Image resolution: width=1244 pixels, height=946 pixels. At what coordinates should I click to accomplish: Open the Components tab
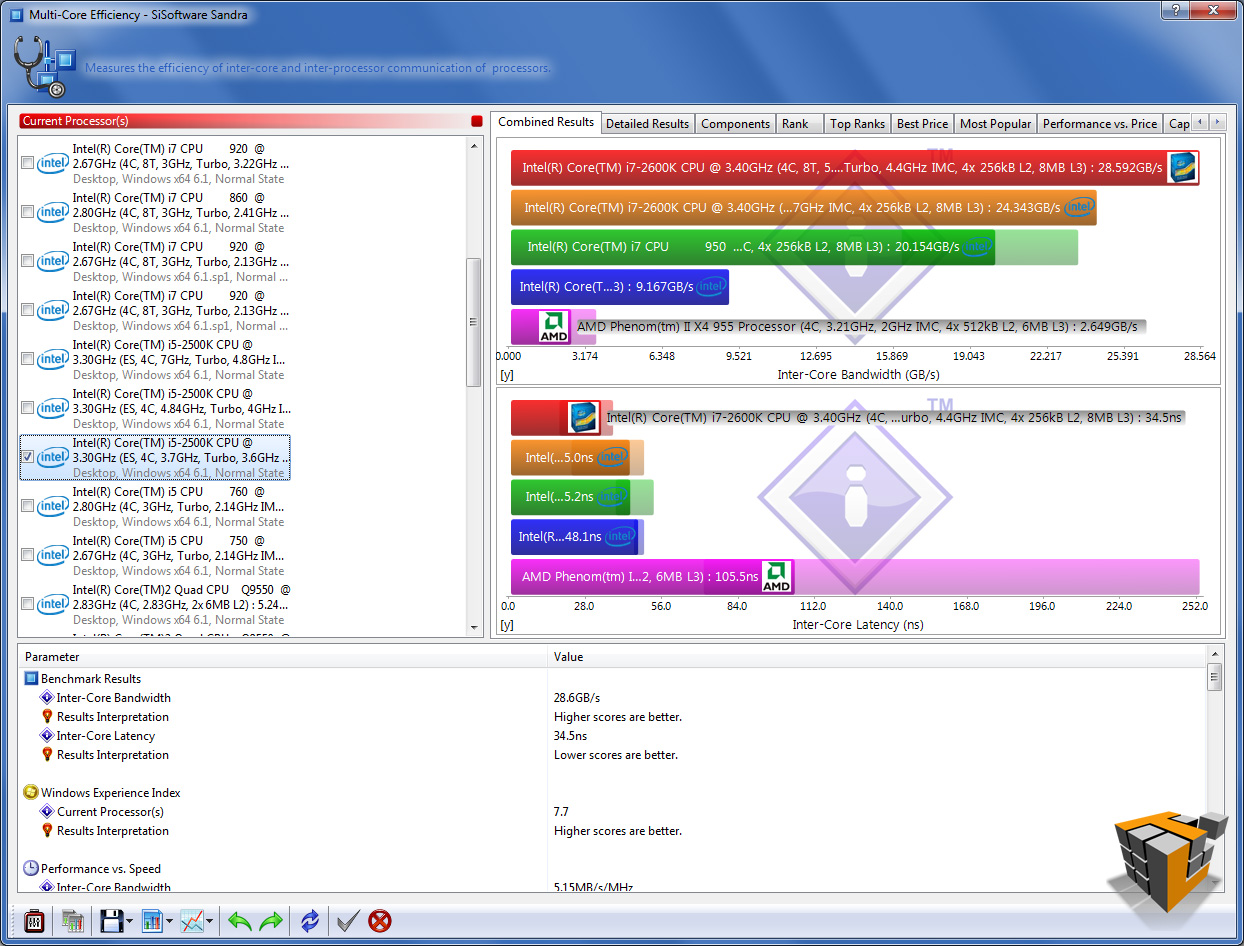point(735,124)
